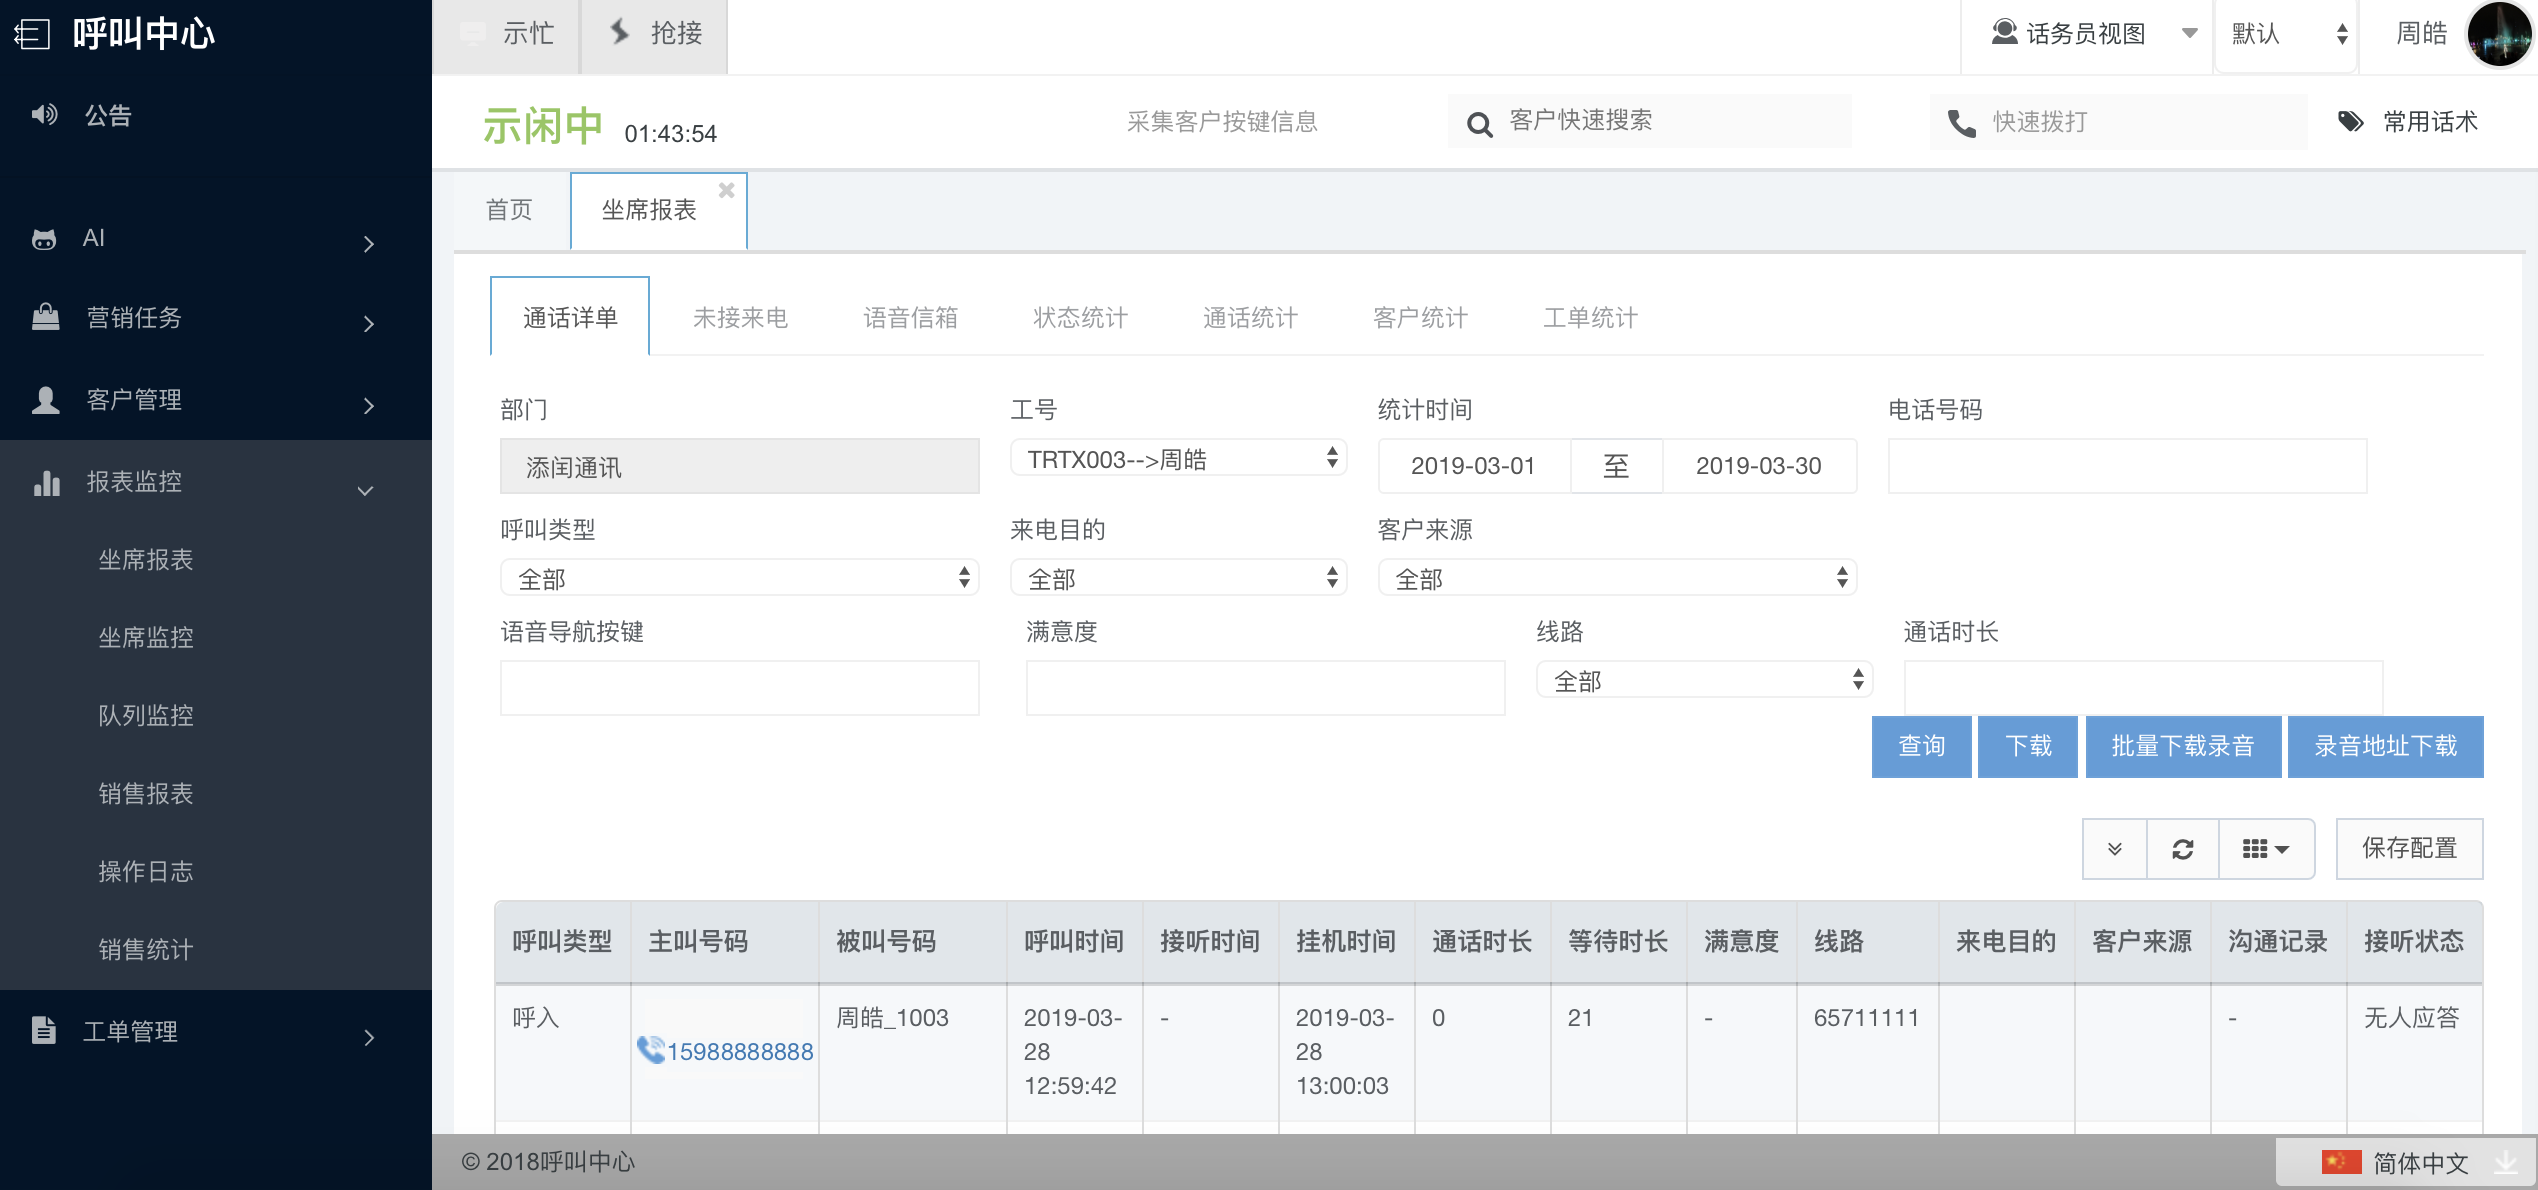Collapse sidebar using top-left menu icon
The width and height of the screenshot is (2538, 1190).
pos(31,34)
